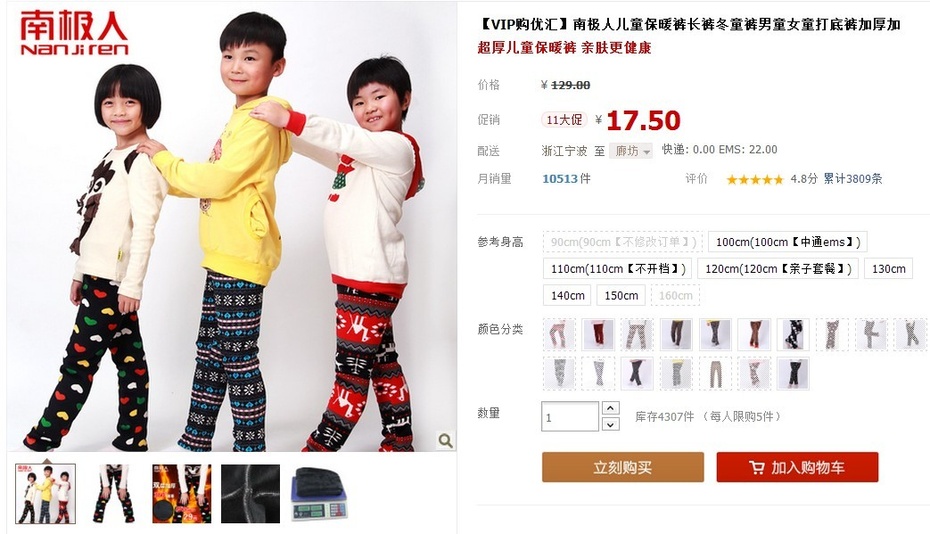Choose the 150cm height option

(621, 295)
